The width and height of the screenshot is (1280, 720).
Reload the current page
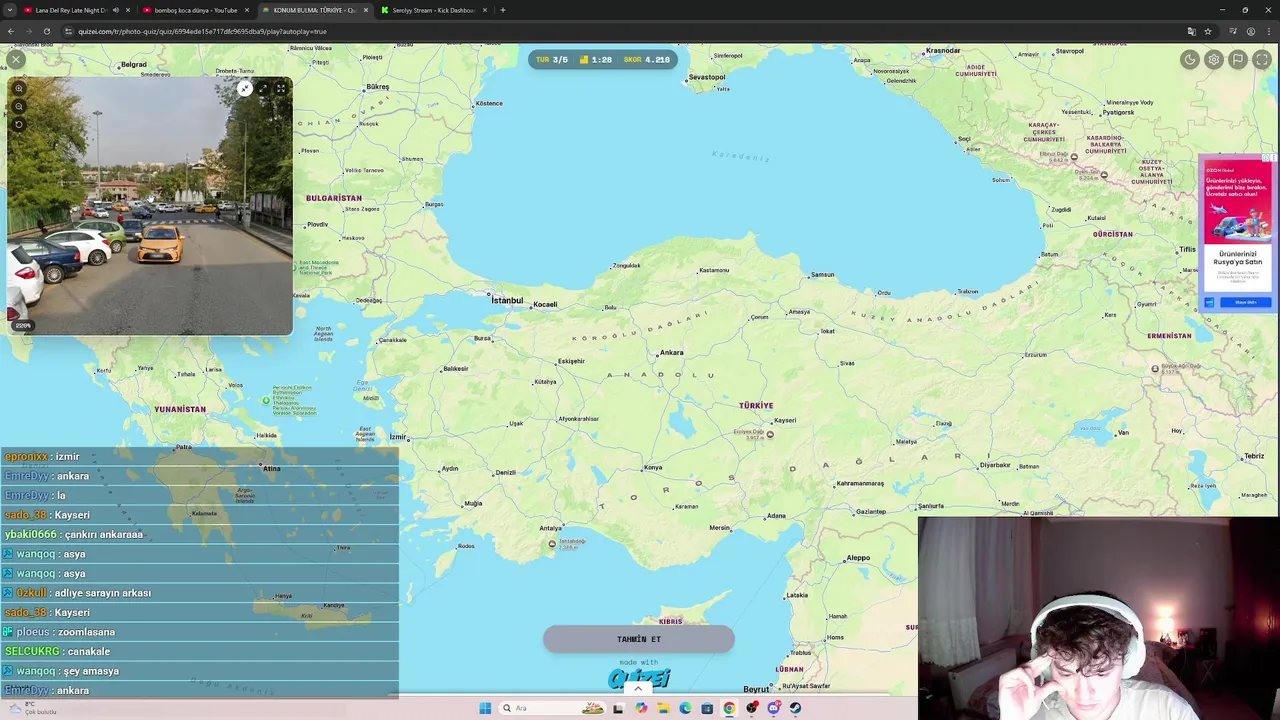pos(47,31)
